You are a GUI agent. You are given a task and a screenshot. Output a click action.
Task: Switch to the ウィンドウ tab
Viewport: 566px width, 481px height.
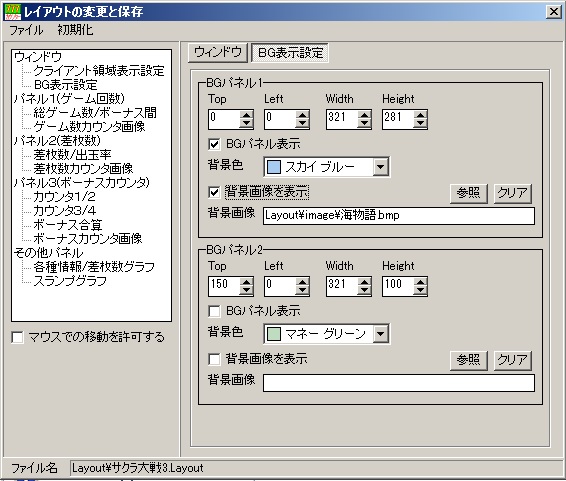(x=218, y=53)
